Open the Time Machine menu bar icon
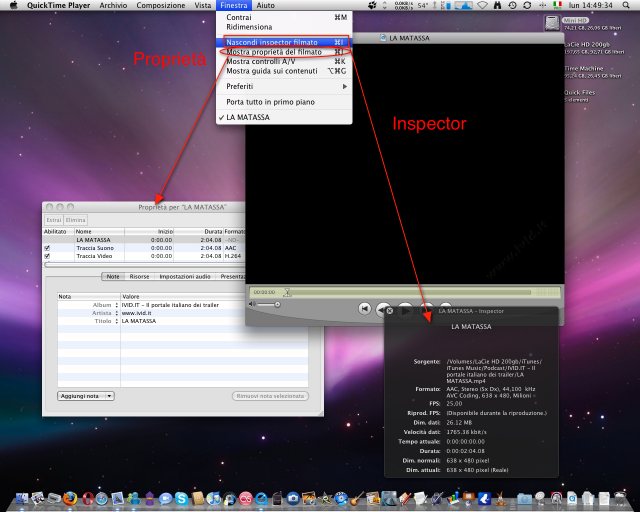The width and height of the screenshot is (640, 512). pos(513,5)
